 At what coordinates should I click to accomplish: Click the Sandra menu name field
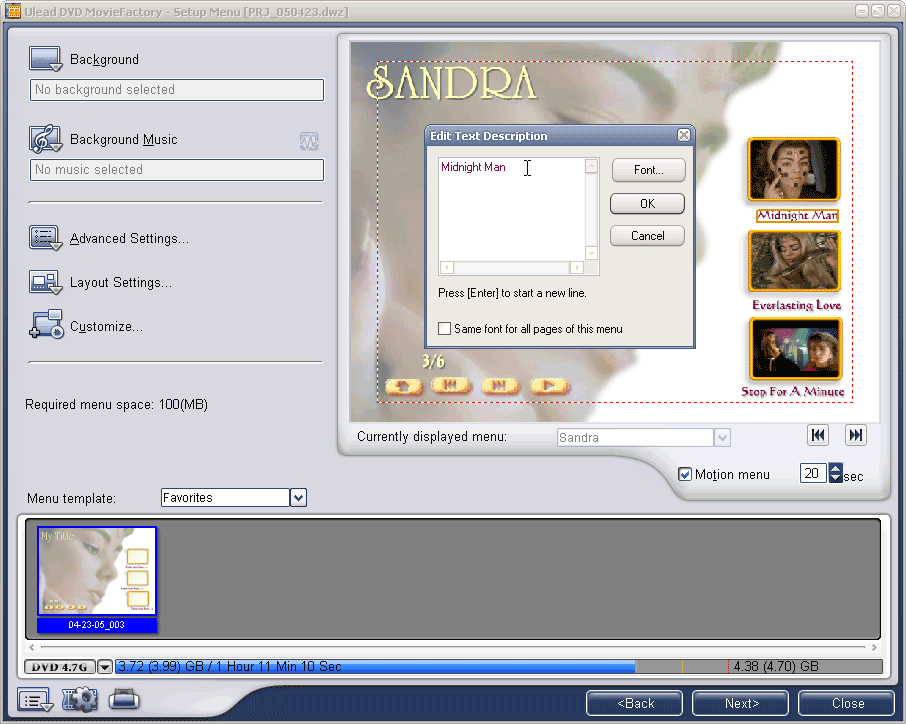click(x=635, y=437)
